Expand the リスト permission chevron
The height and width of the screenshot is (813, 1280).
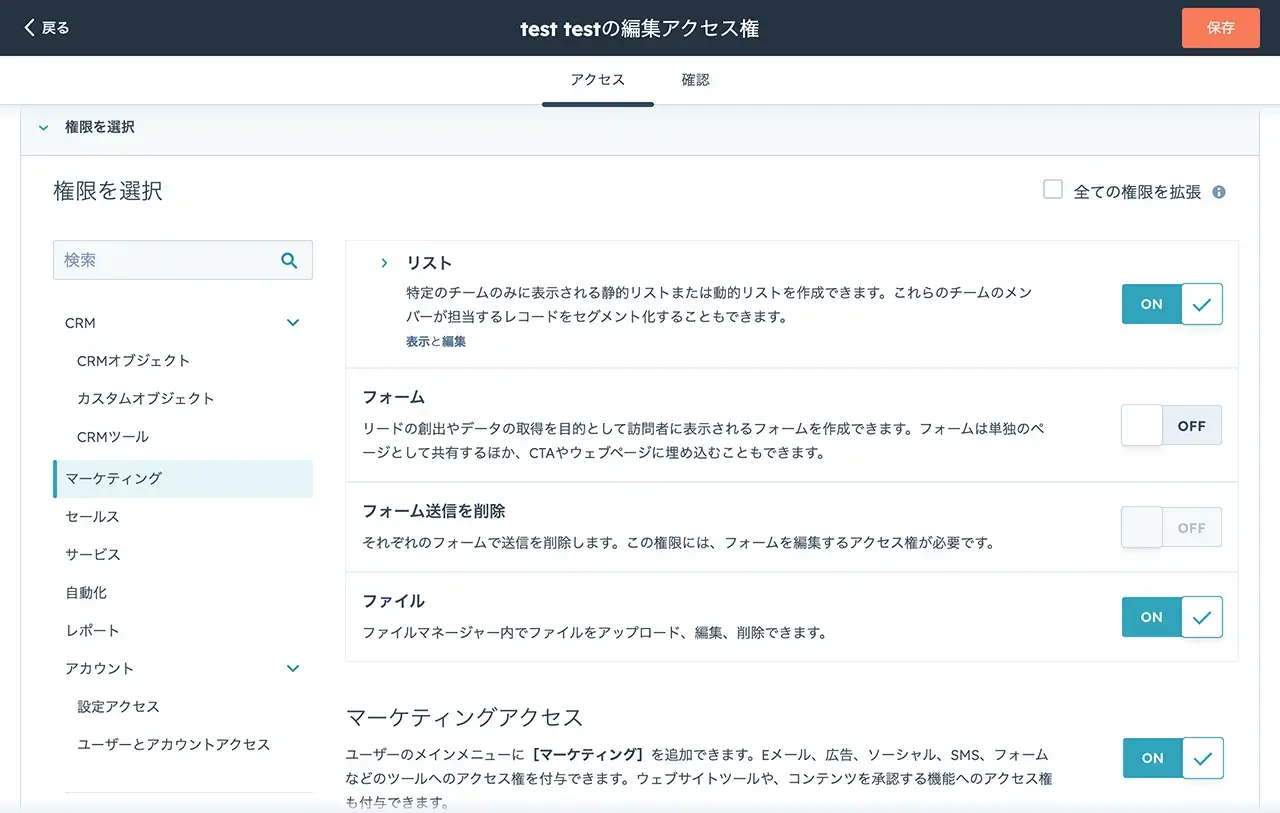(x=384, y=263)
